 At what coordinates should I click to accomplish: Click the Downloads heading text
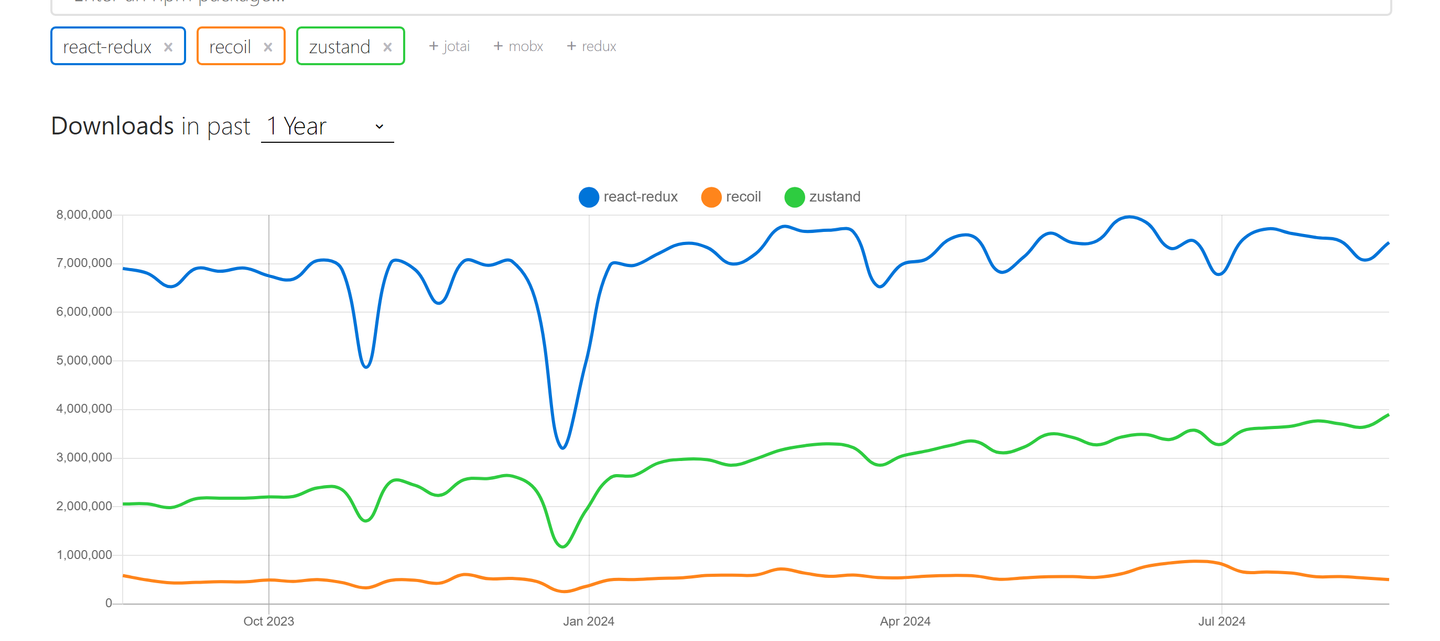113,126
